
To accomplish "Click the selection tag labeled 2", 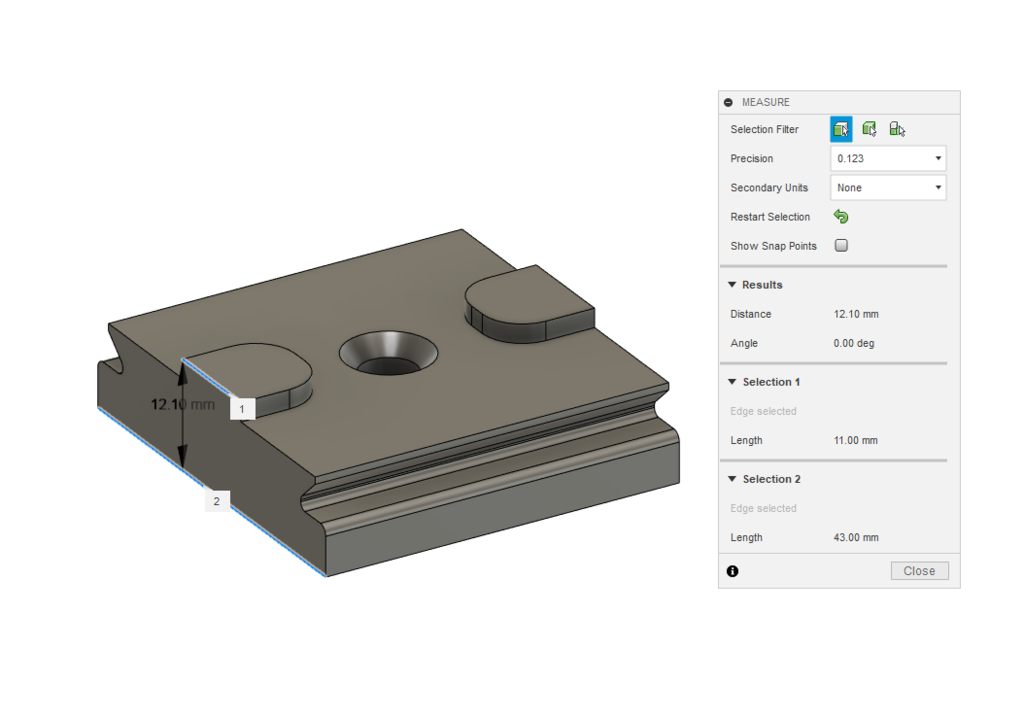I will pyautogui.click(x=216, y=500).
